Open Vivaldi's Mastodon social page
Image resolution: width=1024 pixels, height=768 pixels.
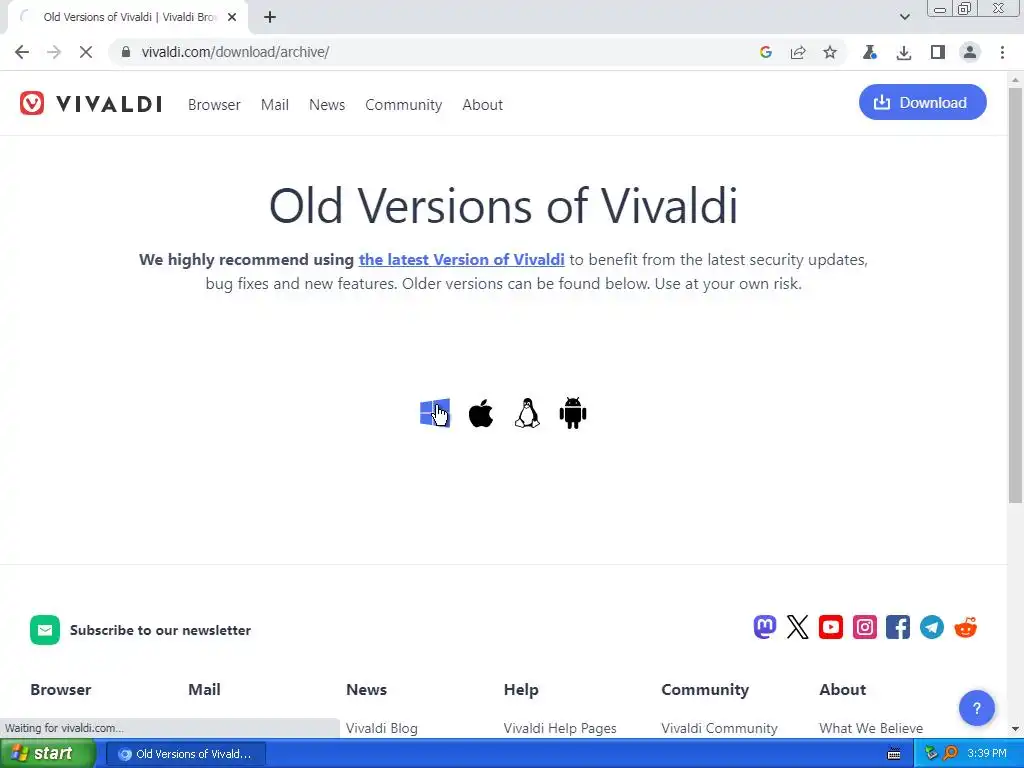765,628
